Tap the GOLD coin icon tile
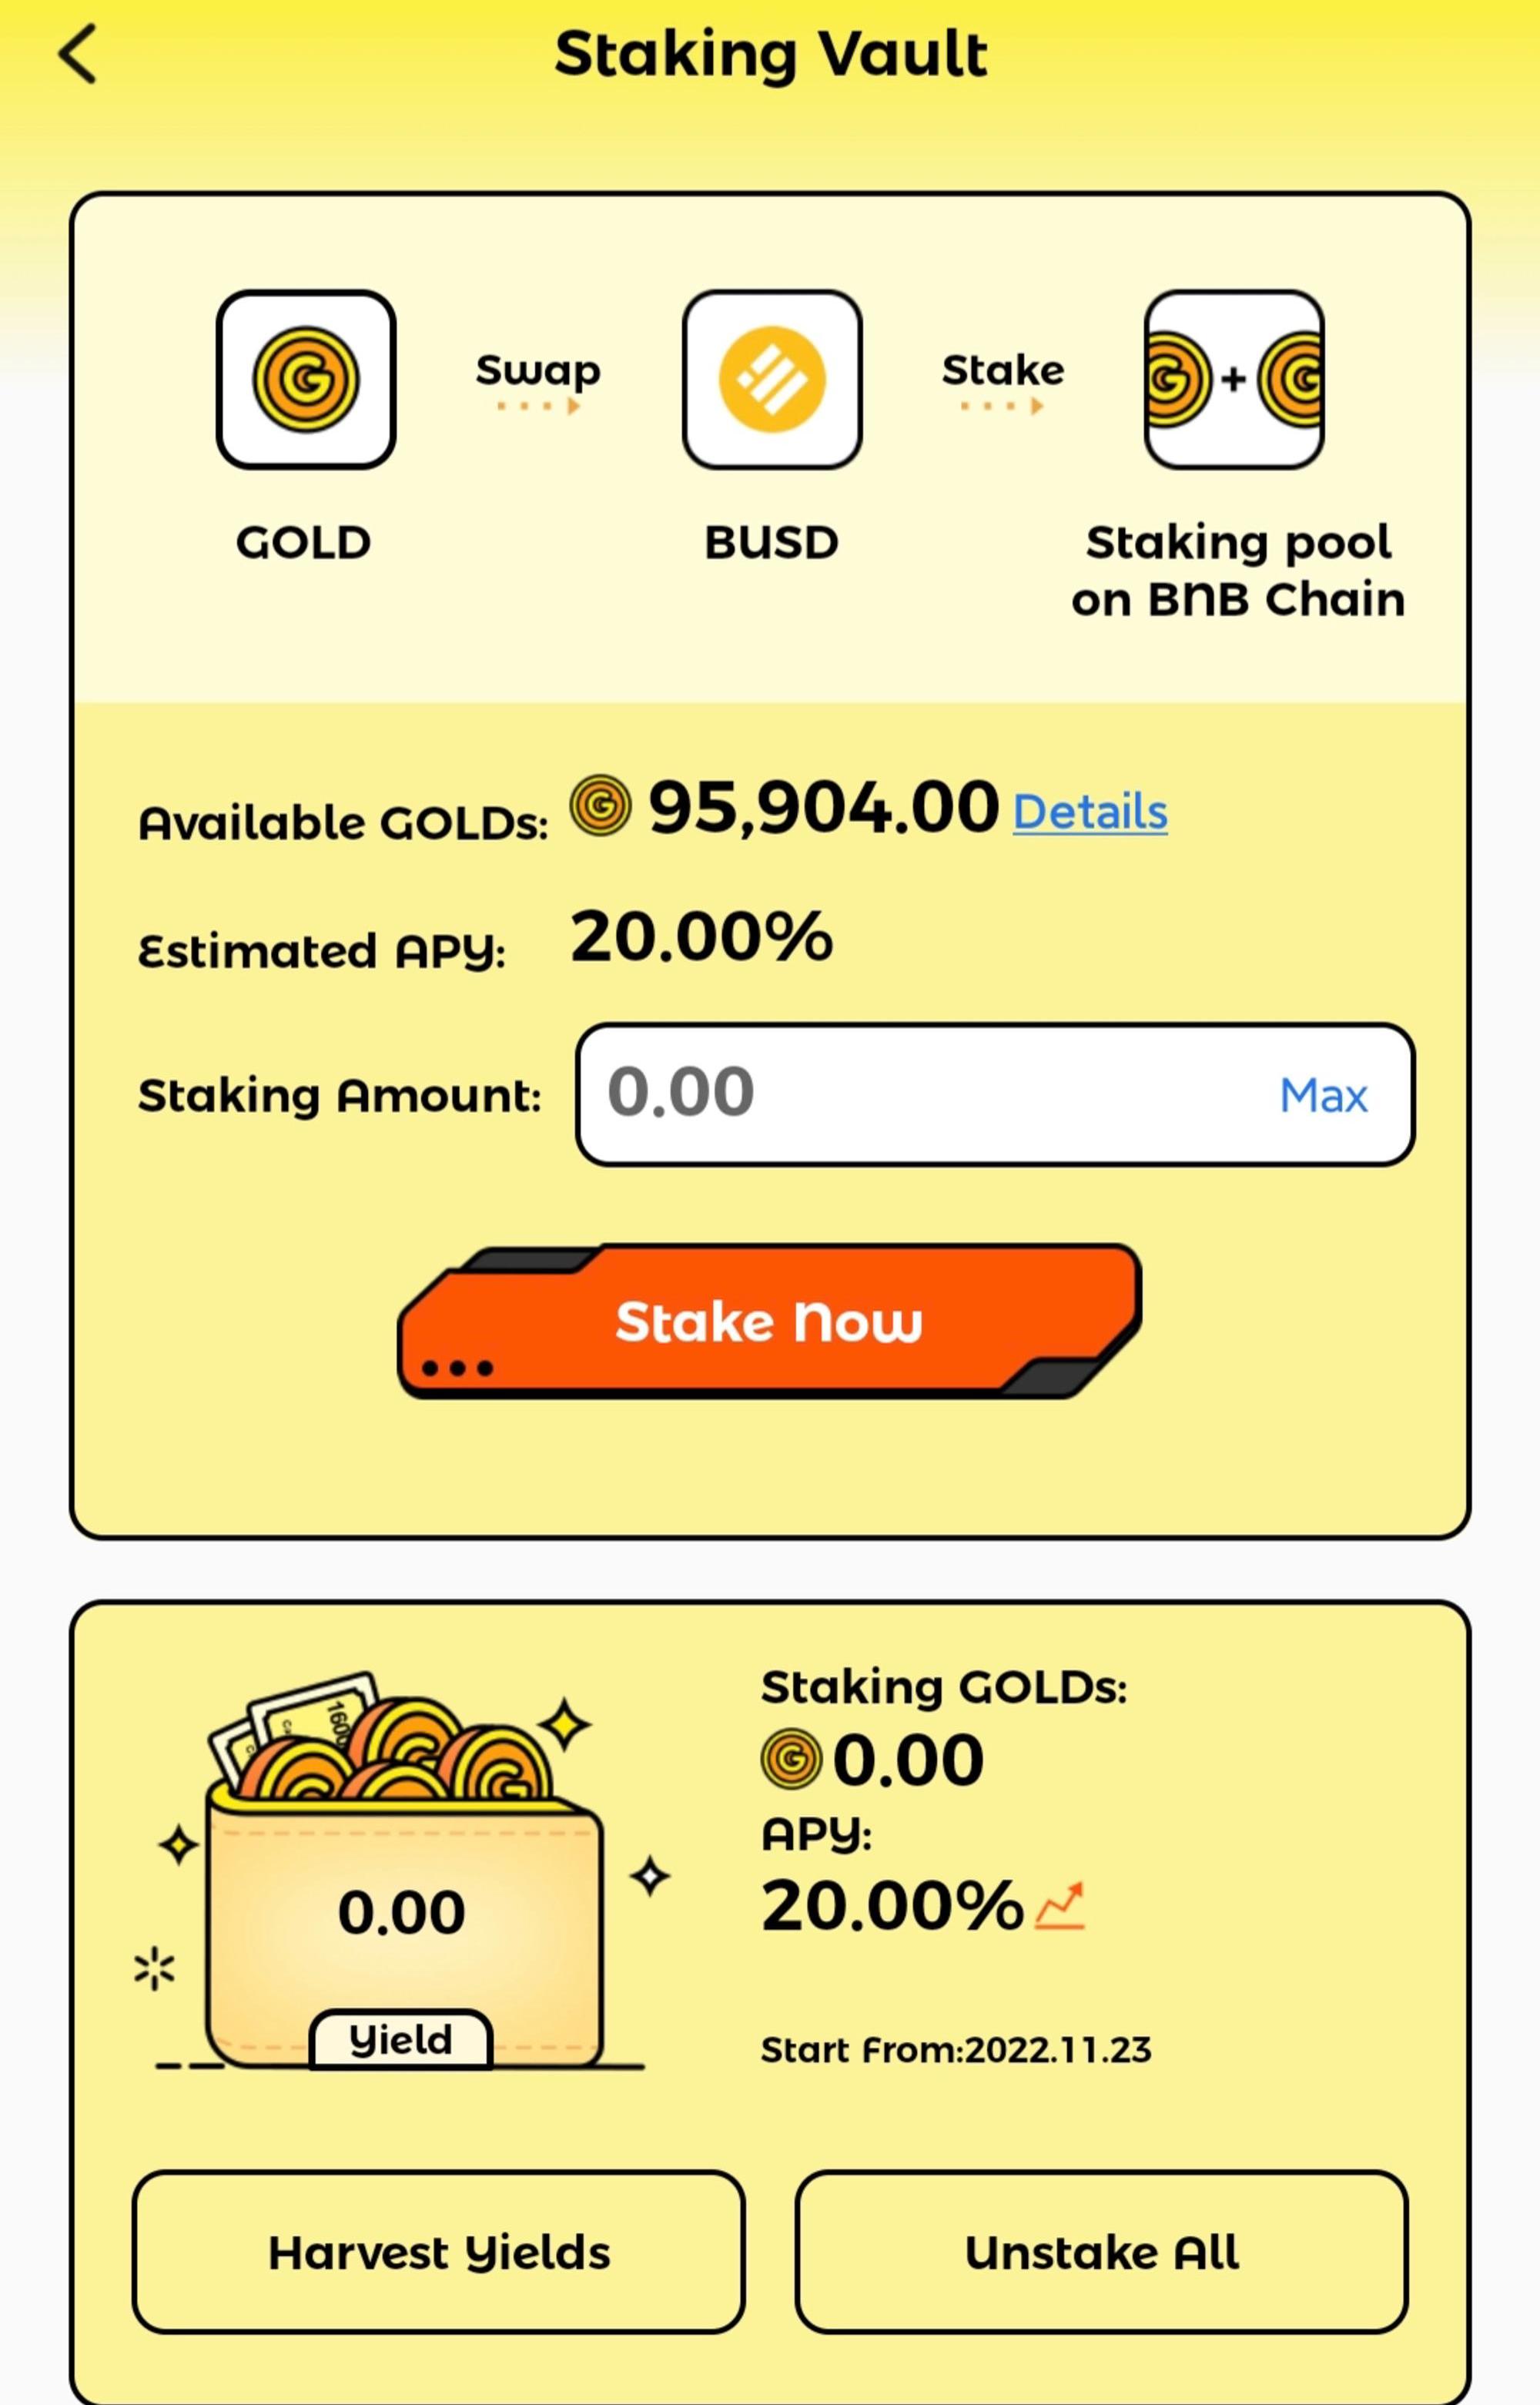1540x2405 pixels. [x=306, y=380]
